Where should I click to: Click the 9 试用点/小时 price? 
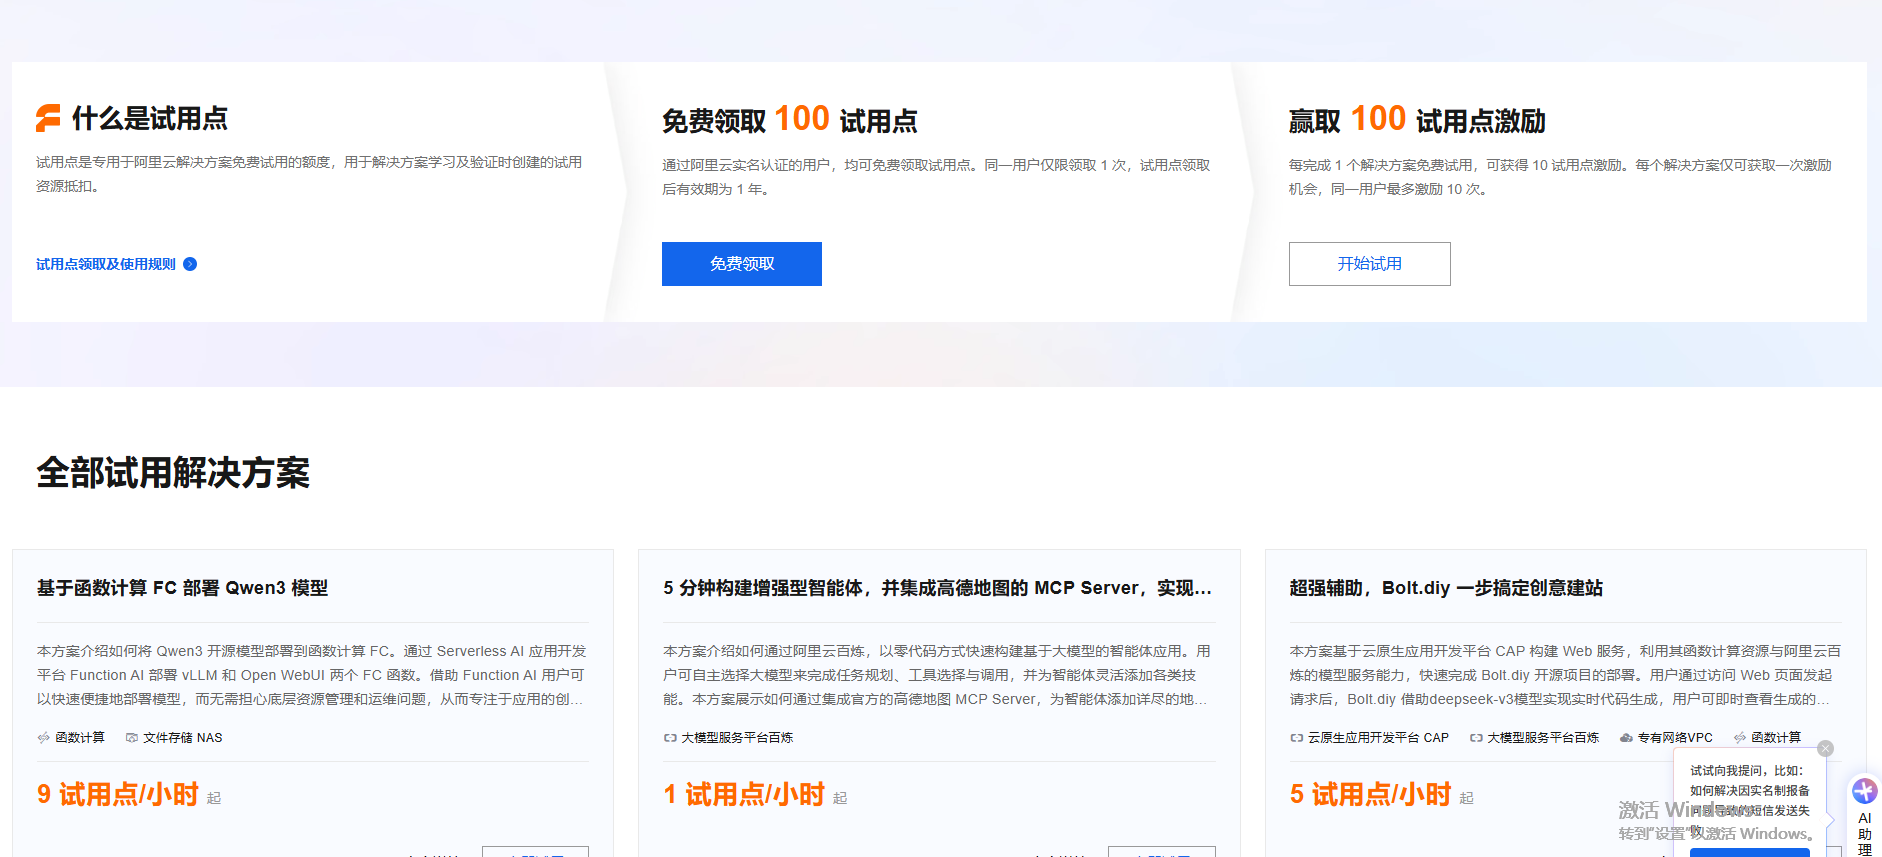click(x=118, y=795)
